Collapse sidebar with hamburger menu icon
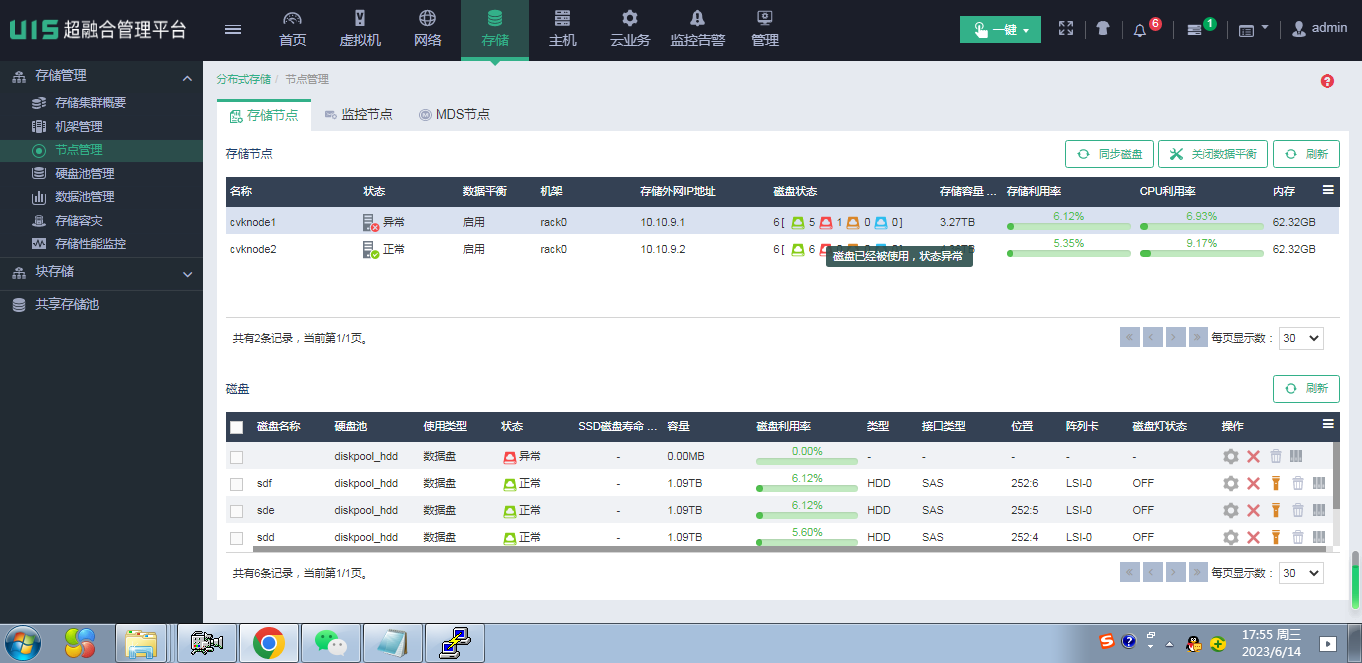1362x663 pixels. pos(233,29)
